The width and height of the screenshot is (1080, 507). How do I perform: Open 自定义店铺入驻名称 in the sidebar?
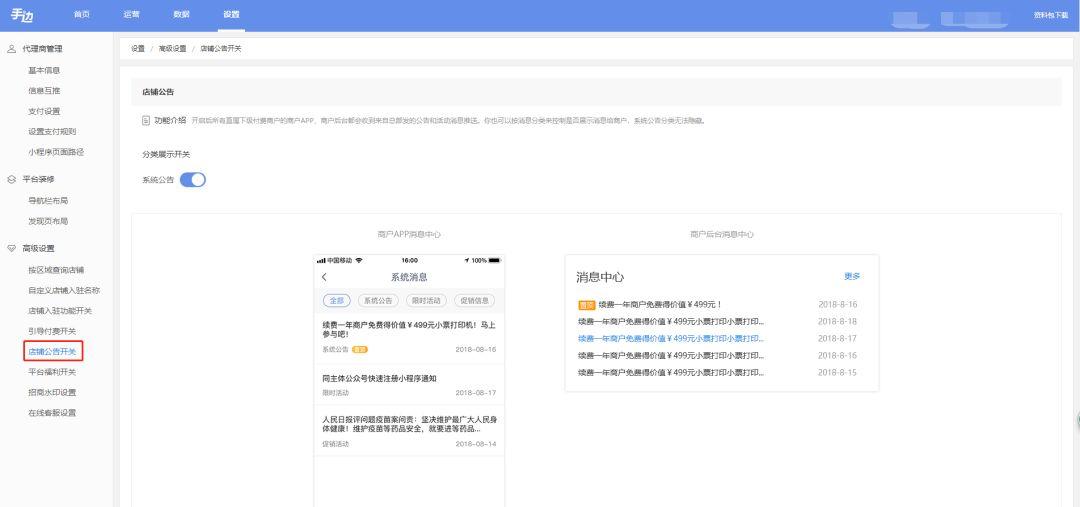click(x=64, y=290)
